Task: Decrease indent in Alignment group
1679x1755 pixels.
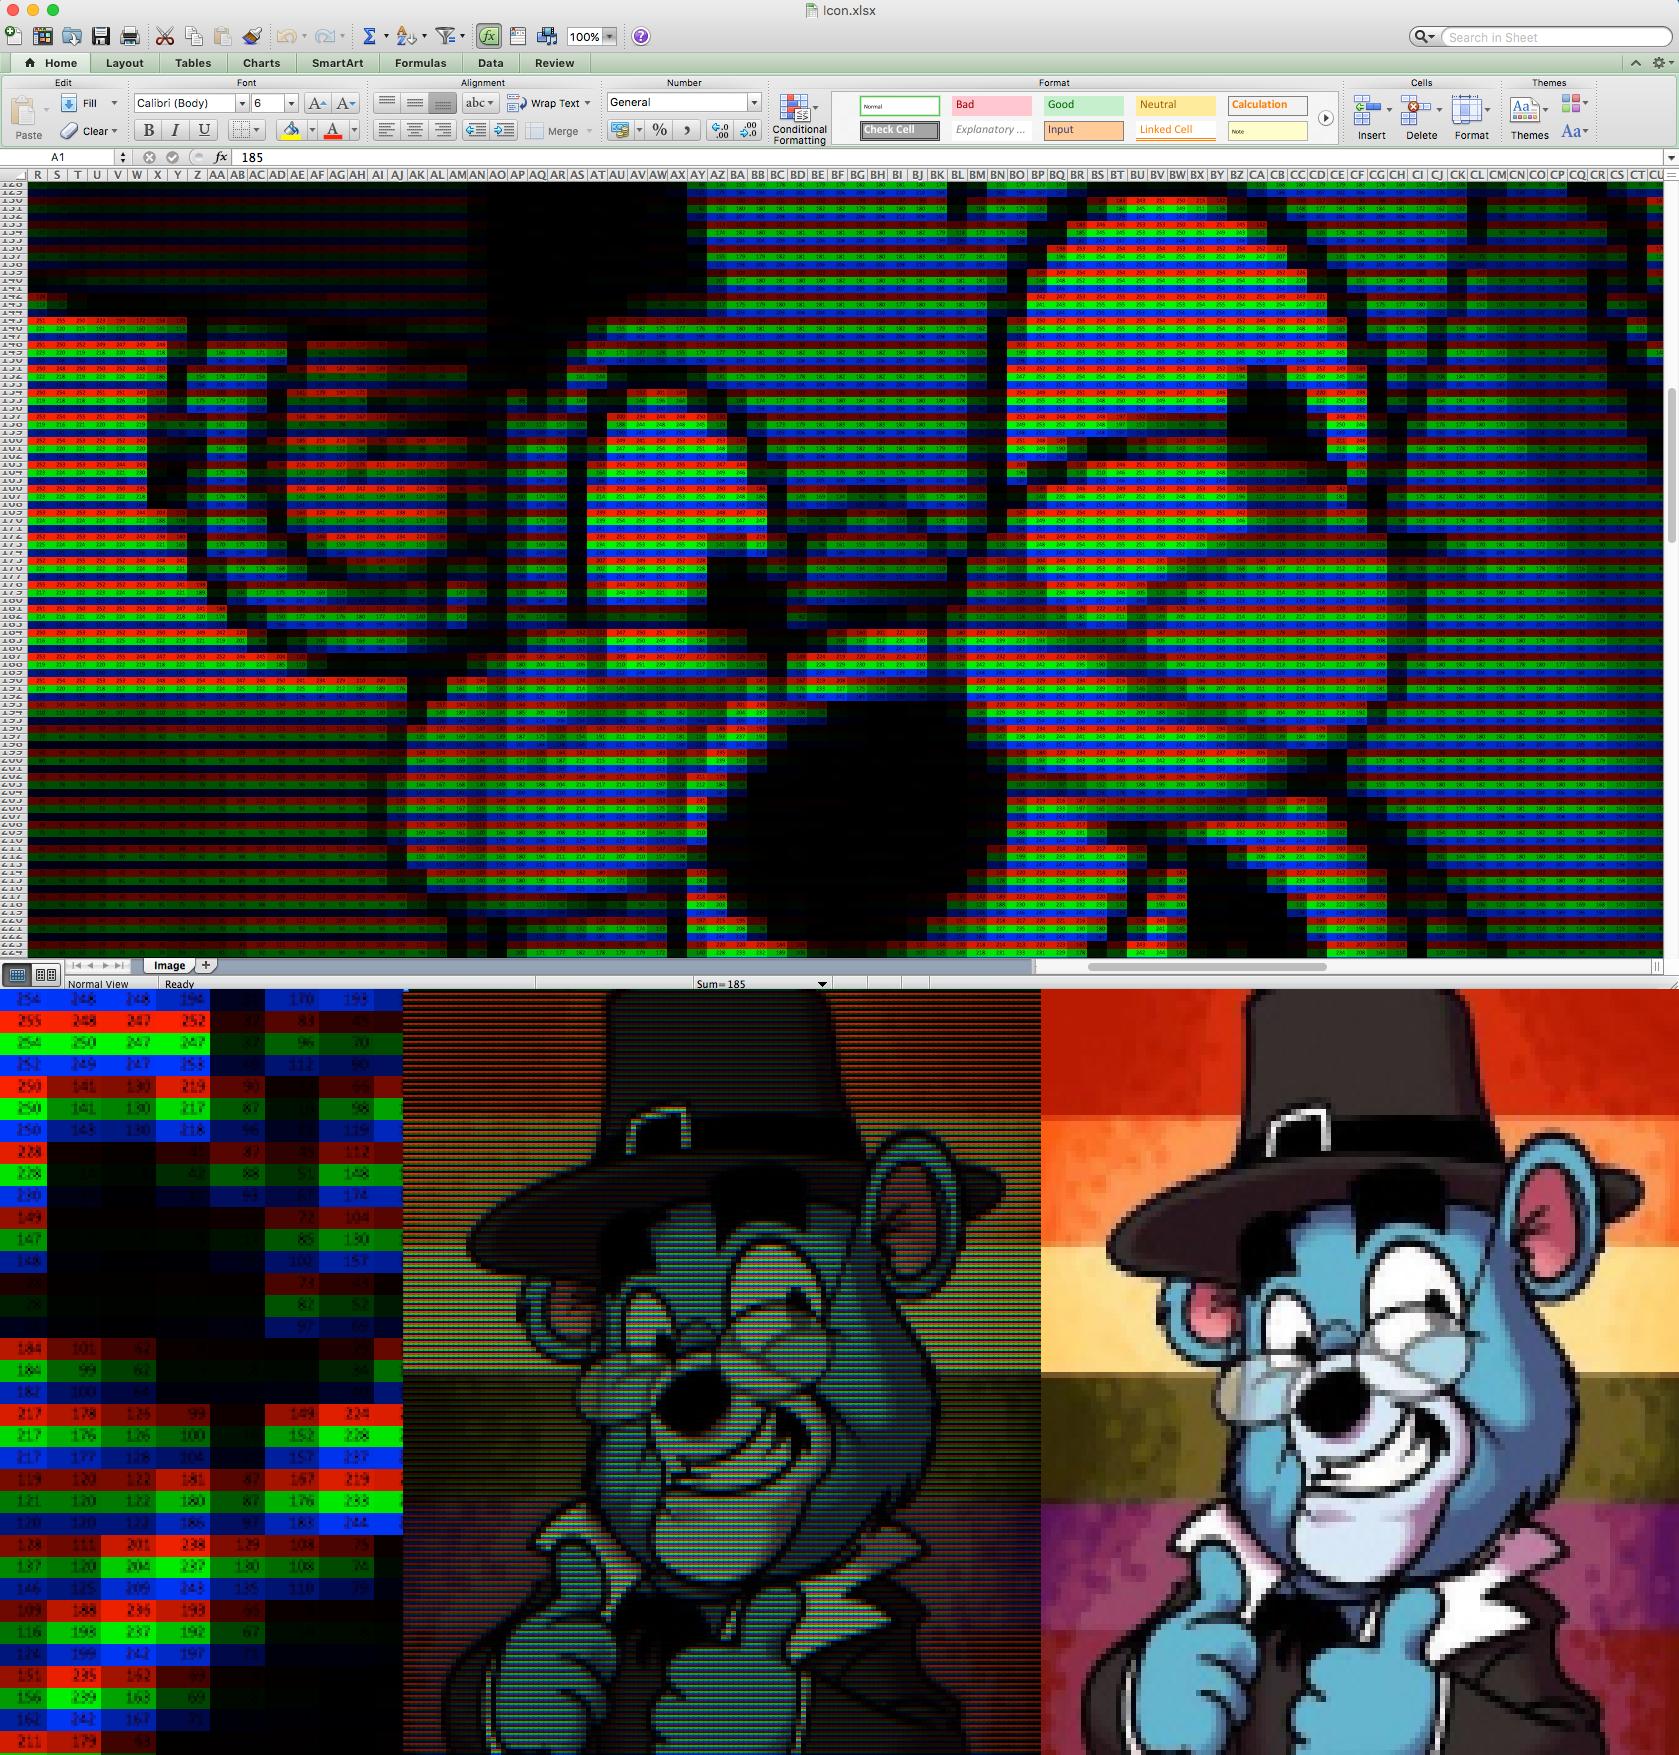Action: [476, 130]
